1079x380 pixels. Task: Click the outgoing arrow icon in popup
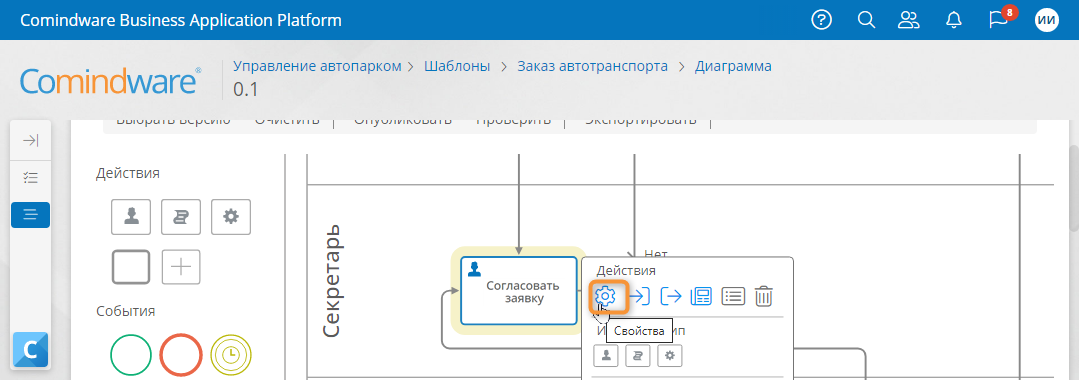[671, 297]
